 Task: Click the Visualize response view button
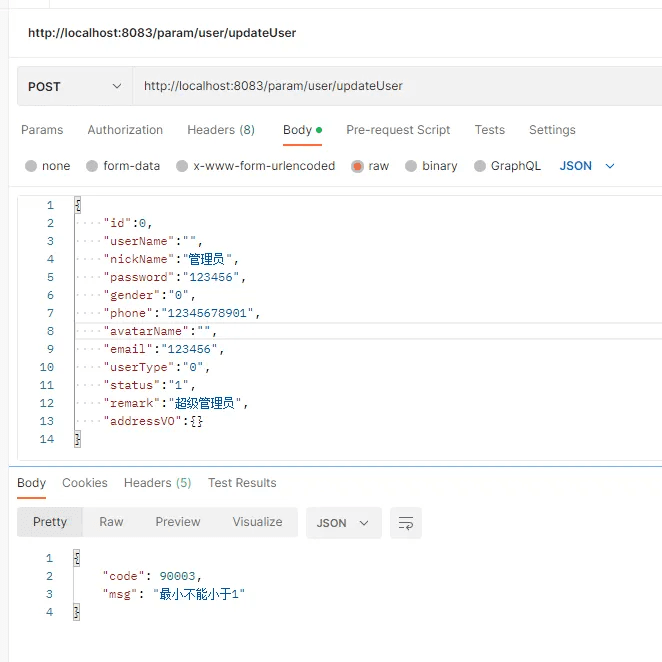coord(257,522)
